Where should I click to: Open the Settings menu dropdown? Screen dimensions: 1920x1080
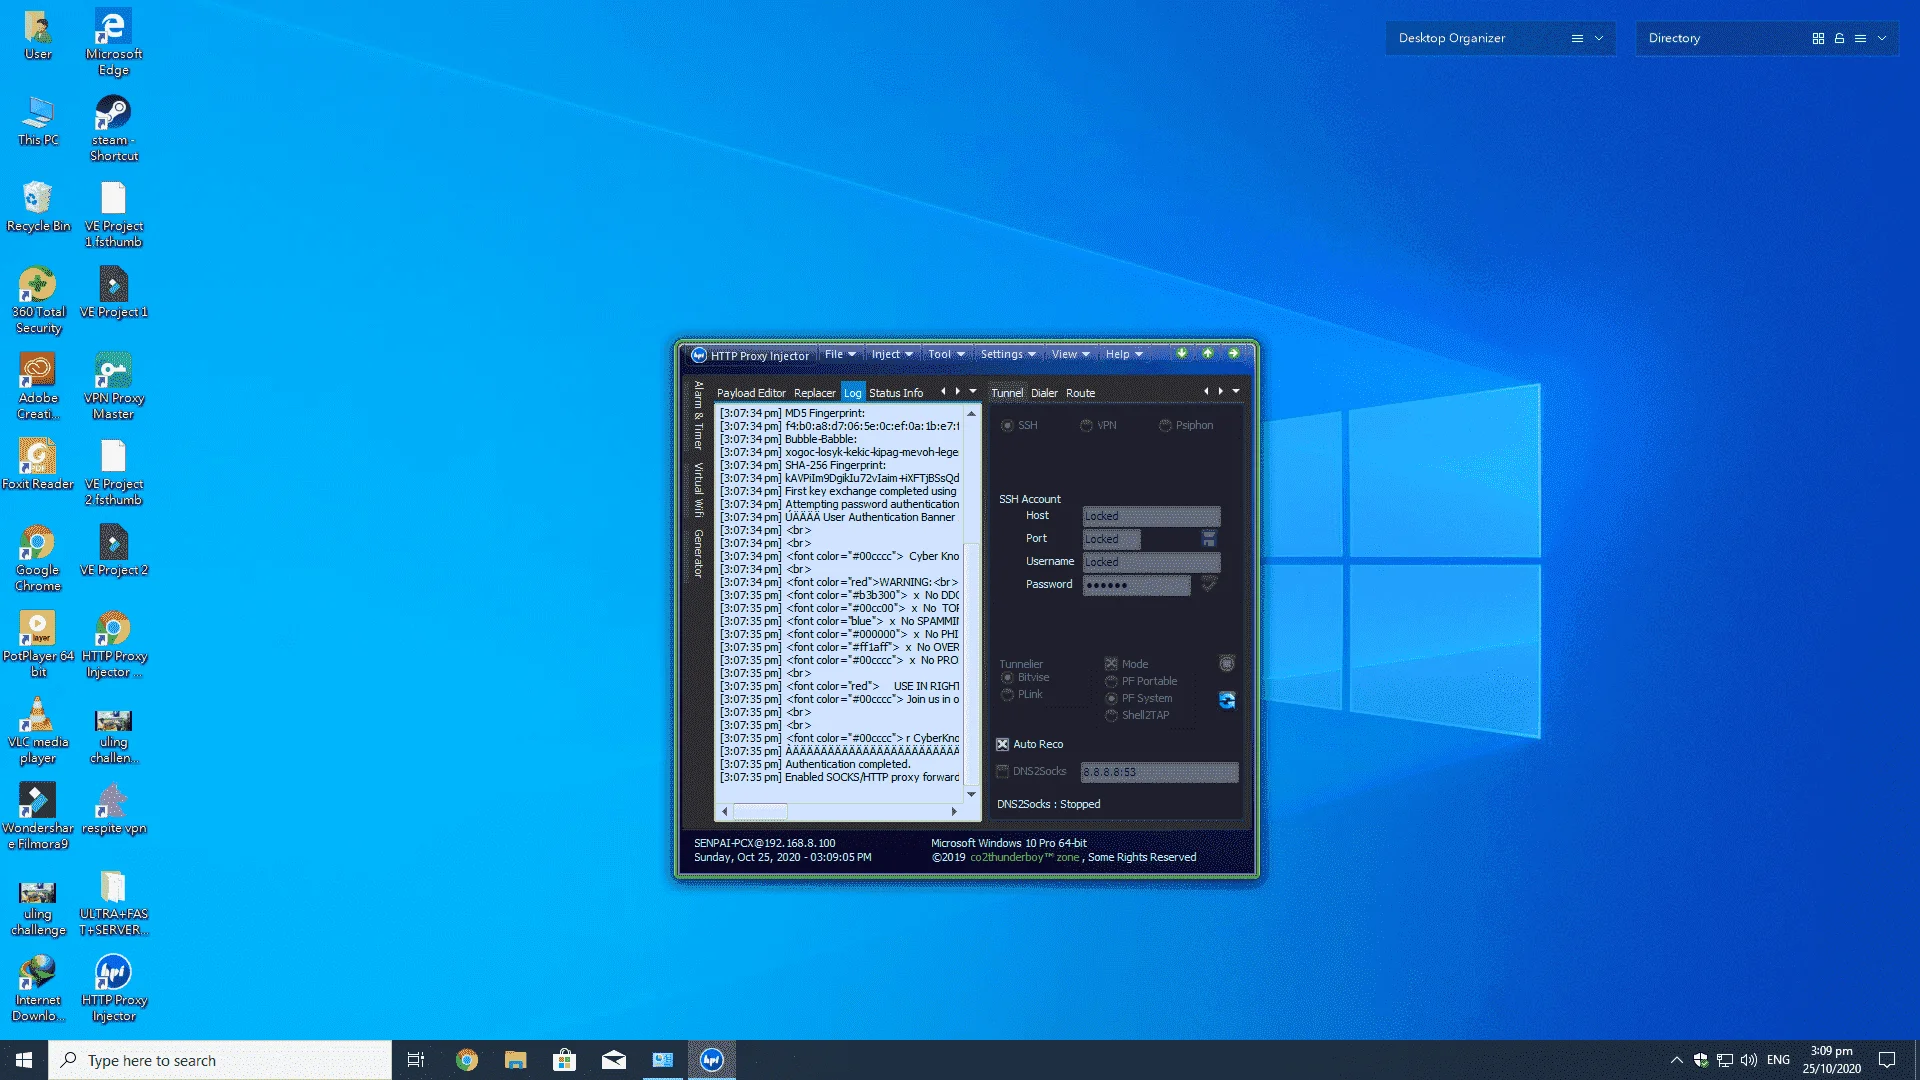click(1008, 354)
